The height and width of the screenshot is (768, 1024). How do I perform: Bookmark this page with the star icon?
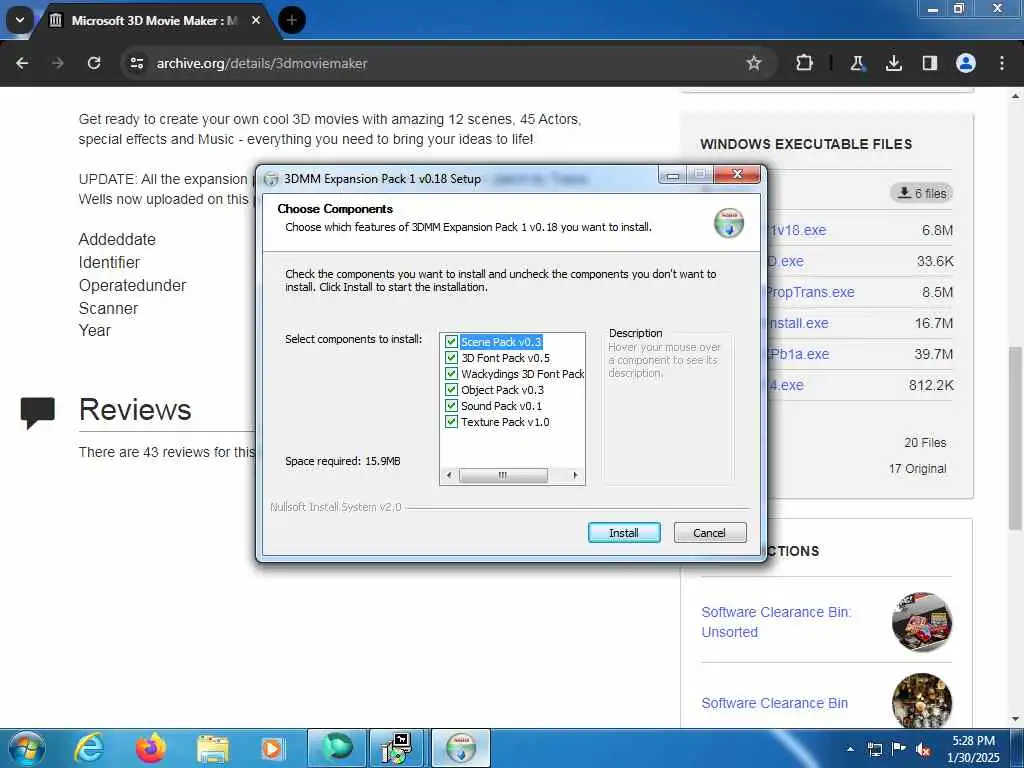pos(754,63)
